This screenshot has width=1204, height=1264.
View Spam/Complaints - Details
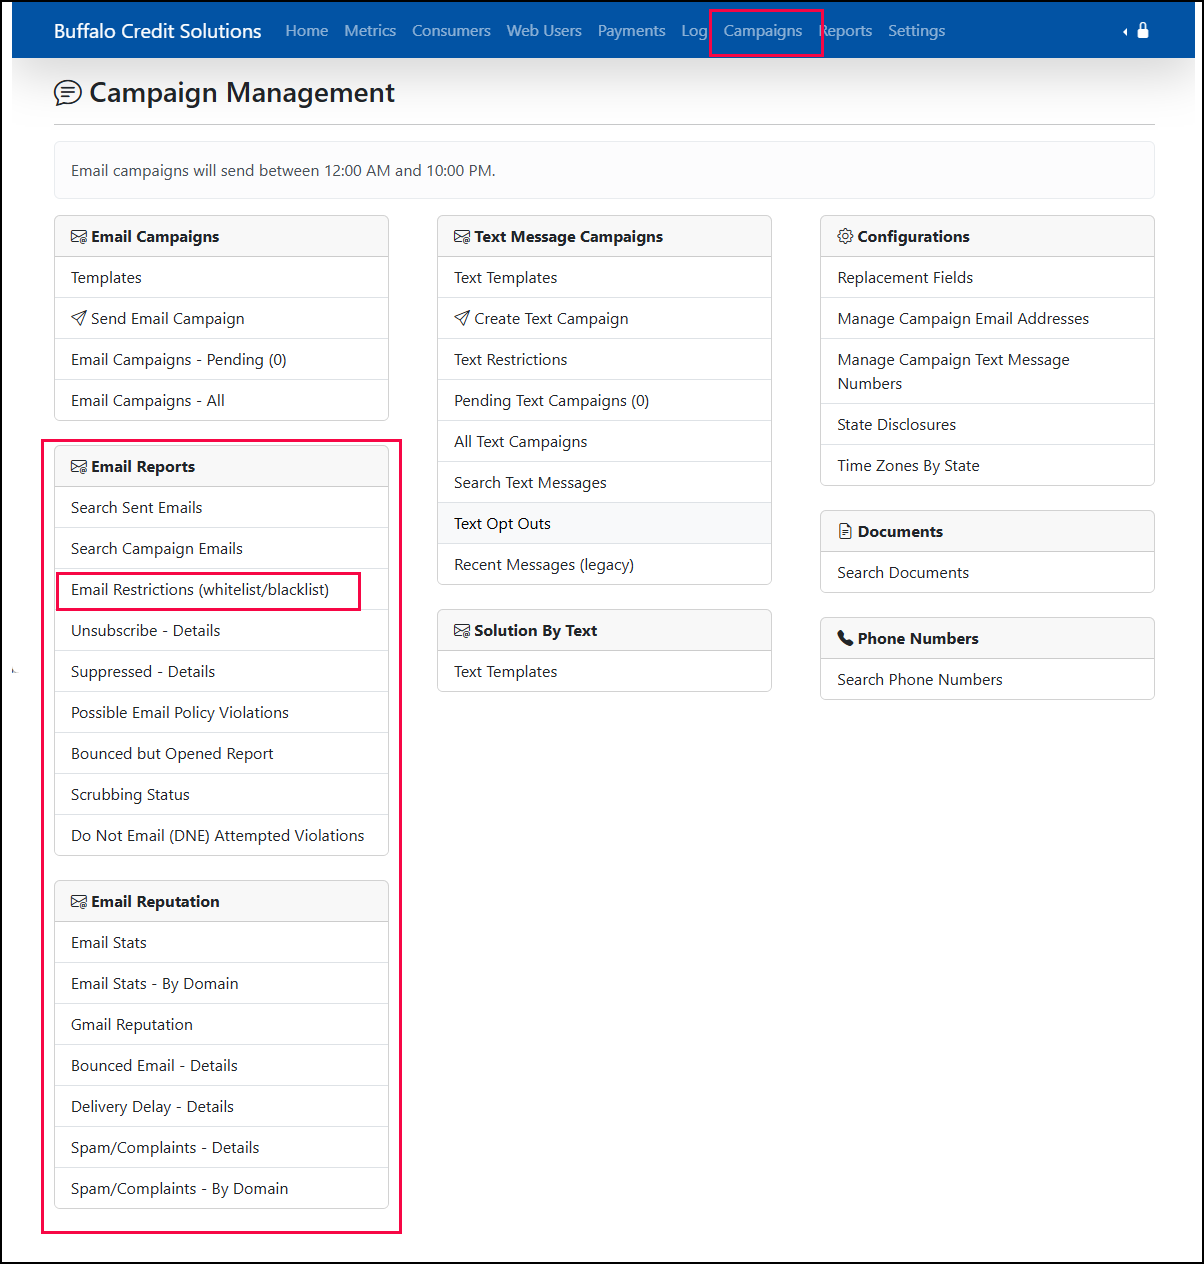221,1148
